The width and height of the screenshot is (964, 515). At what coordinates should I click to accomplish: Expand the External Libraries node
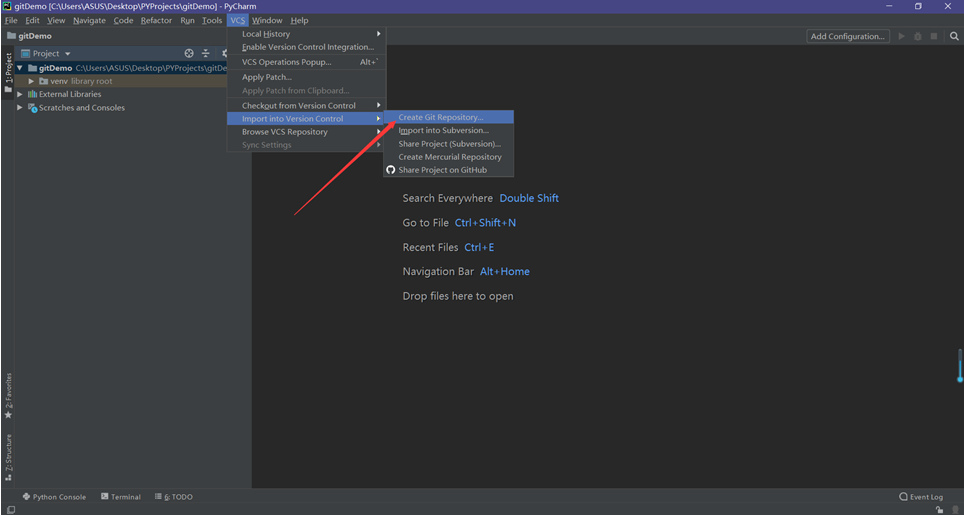(x=20, y=94)
